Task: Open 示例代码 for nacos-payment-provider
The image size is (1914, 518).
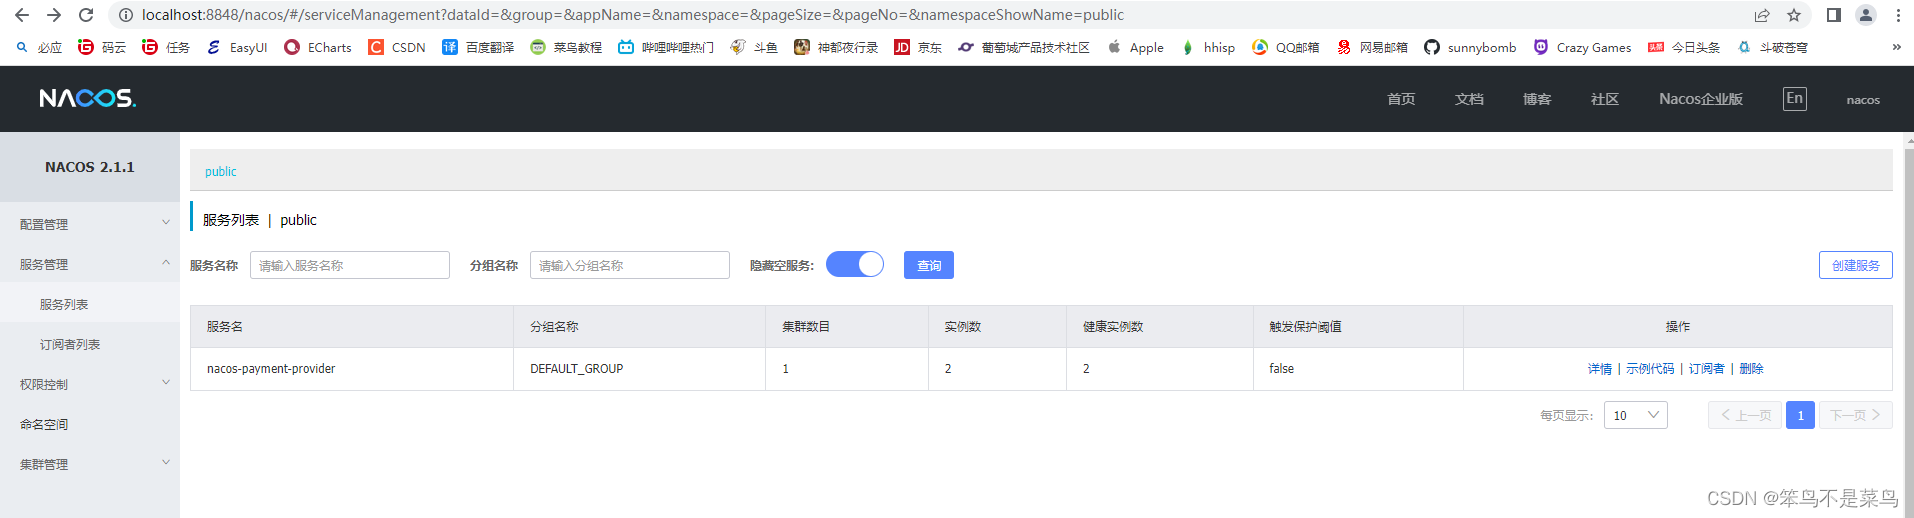Action: (x=1650, y=369)
